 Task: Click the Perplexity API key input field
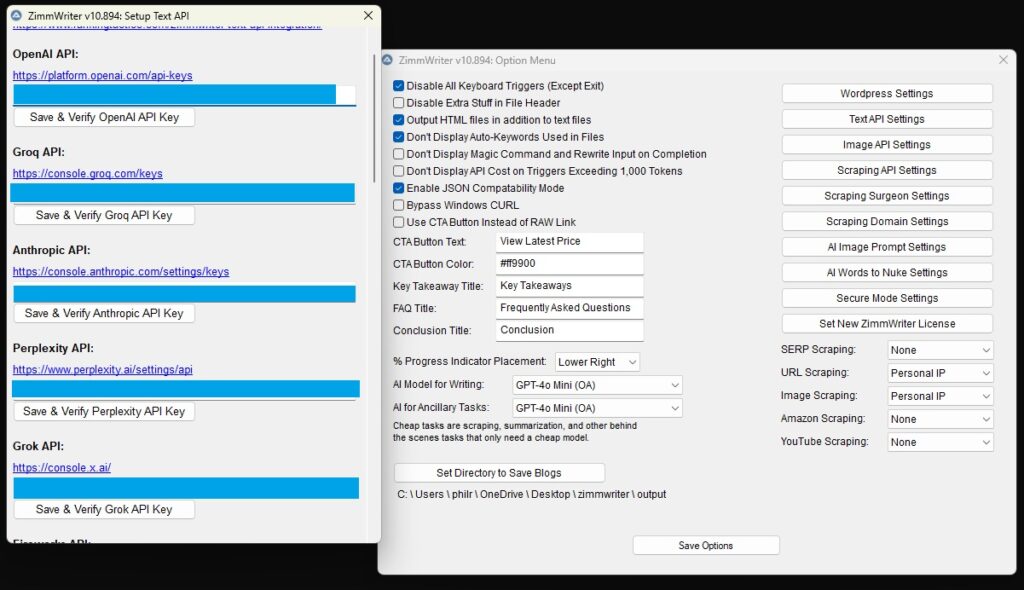[x=185, y=389]
